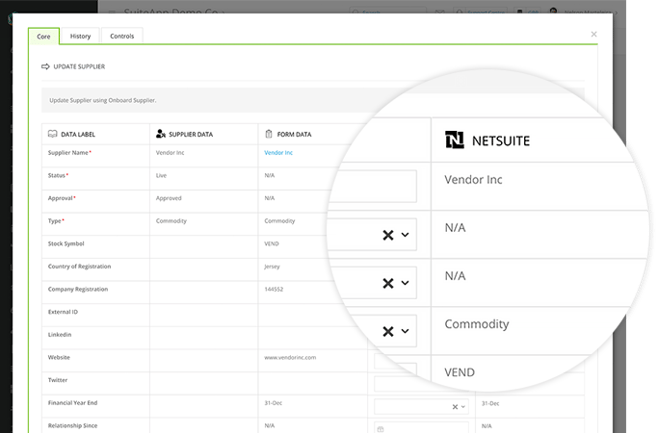The image size is (658, 433).
Task: Open the Controls tab
Action: pyautogui.click(x=122, y=36)
